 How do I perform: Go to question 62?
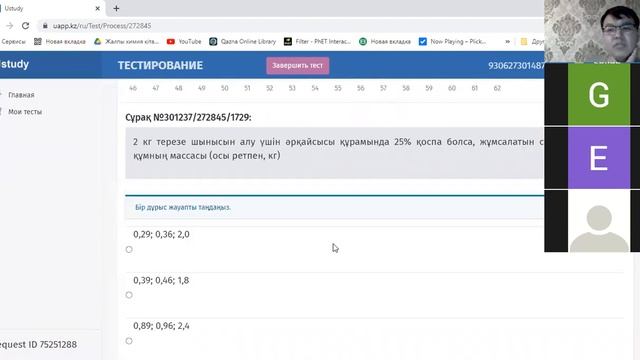tap(497, 88)
